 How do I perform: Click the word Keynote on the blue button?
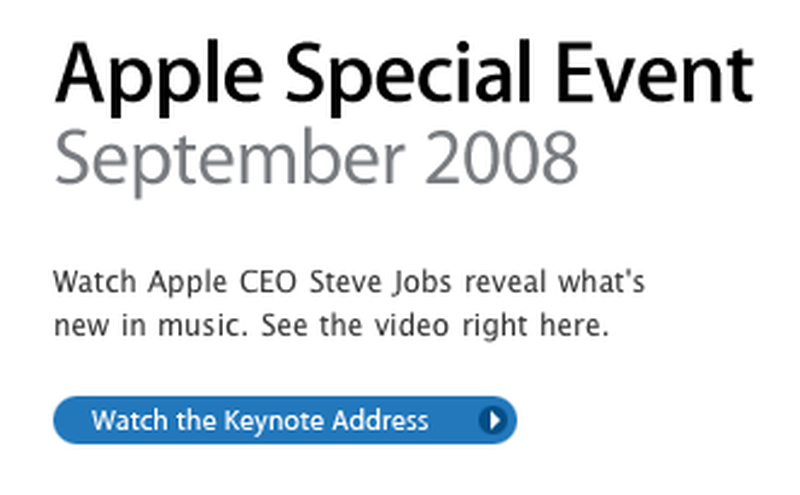275,422
